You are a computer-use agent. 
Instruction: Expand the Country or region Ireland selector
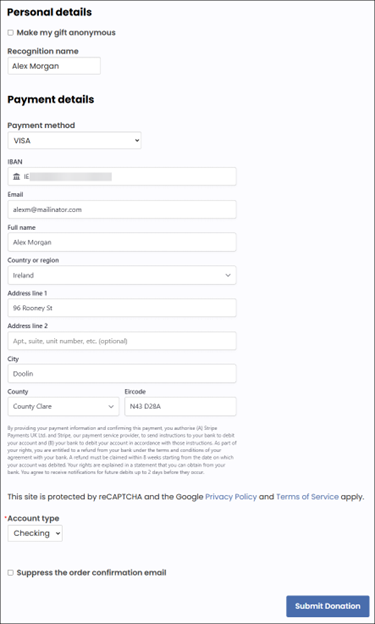tap(122, 275)
